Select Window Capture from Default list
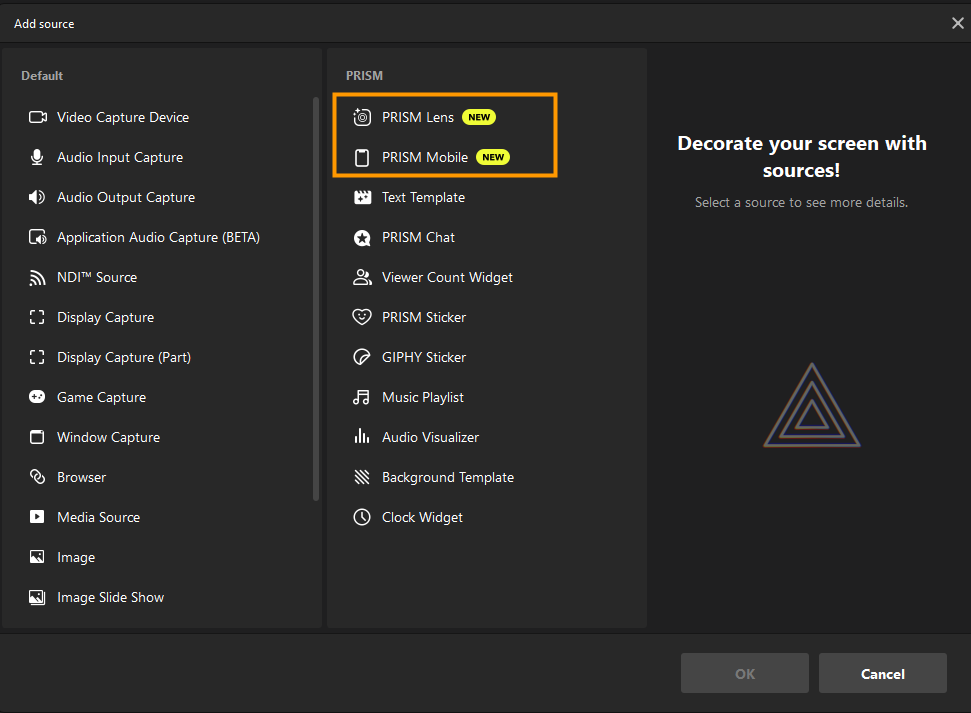This screenshot has width=971, height=713. pyautogui.click(x=108, y=437)
